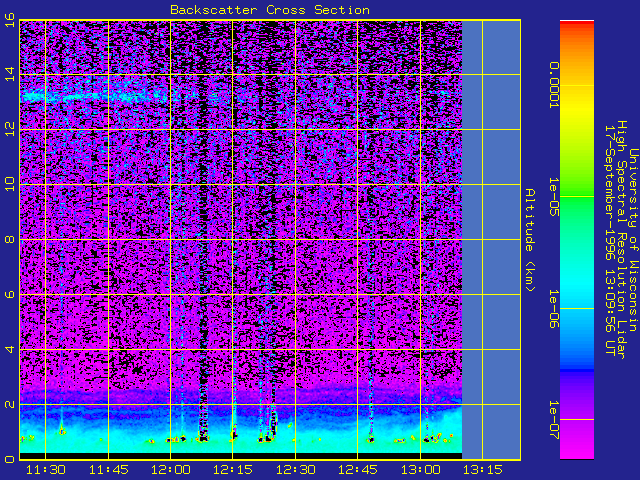Image resolution: width=640 pixels, height=480 pixels.
Task: Click the 1e-07 colorbar label
Action: coord(553,420)
